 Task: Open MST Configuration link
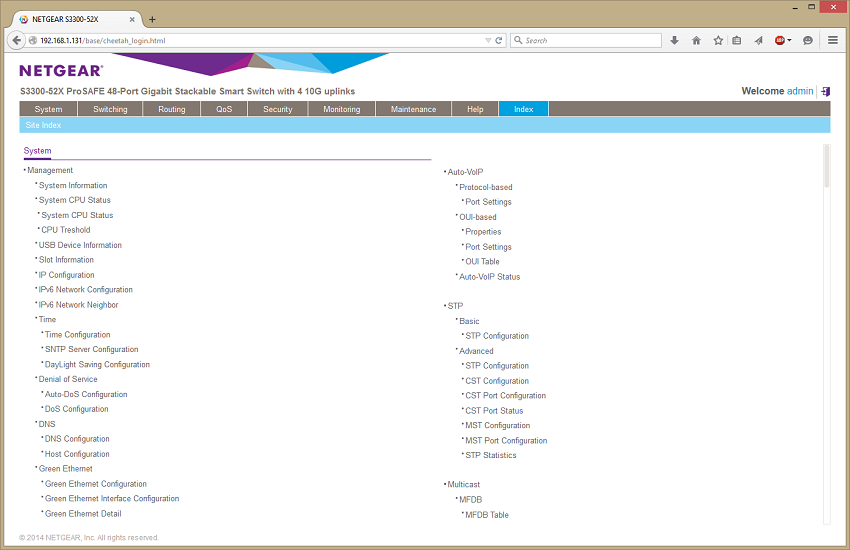click(x=498, y=425)
